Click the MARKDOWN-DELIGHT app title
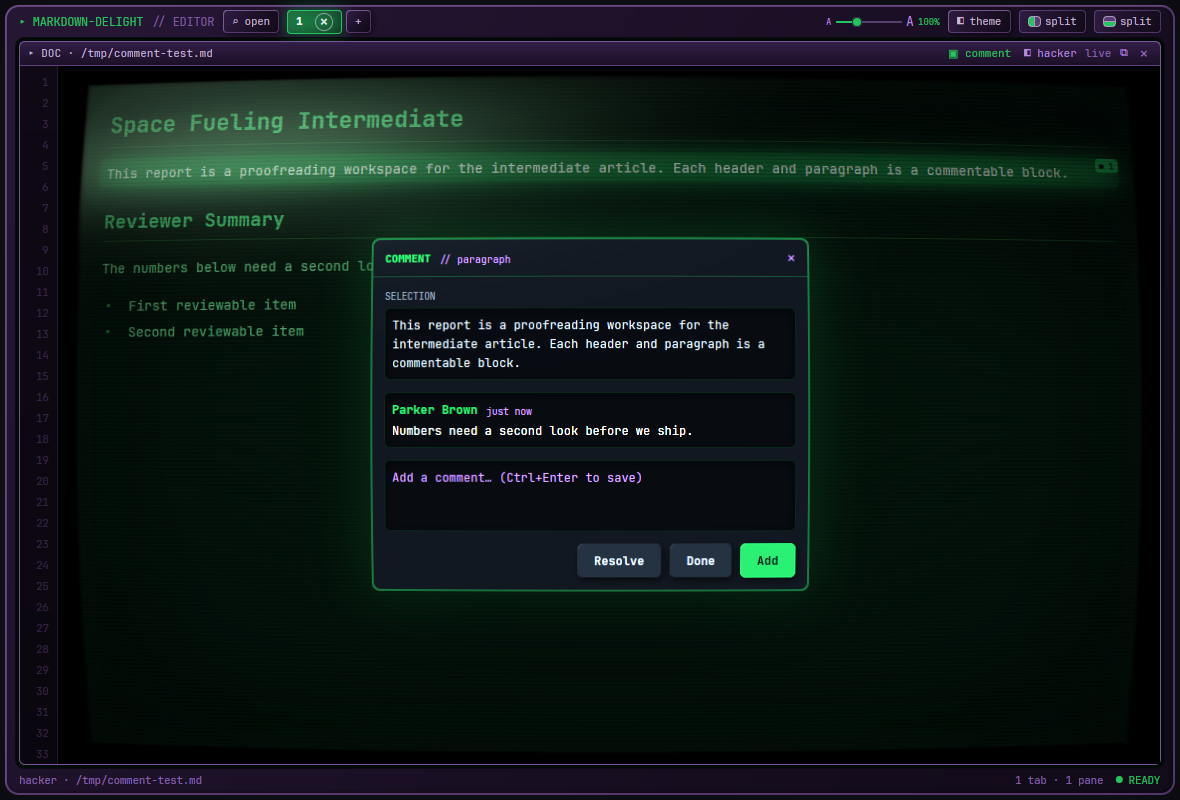The height and width of the screenshot is (800, 1180). pos(87,22)
